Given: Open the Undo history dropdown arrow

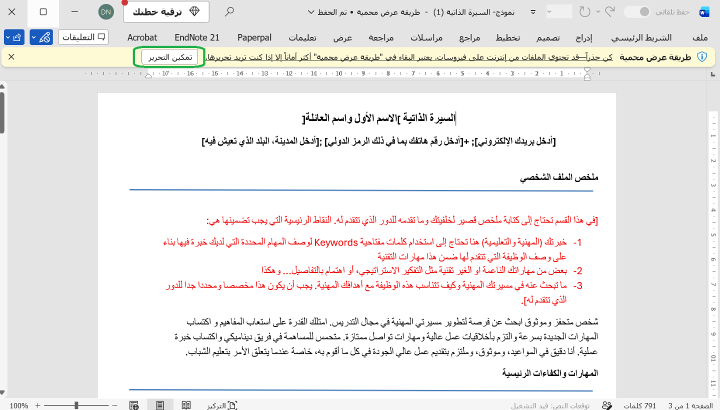Looking at the screenshot, I should (597, 12).
